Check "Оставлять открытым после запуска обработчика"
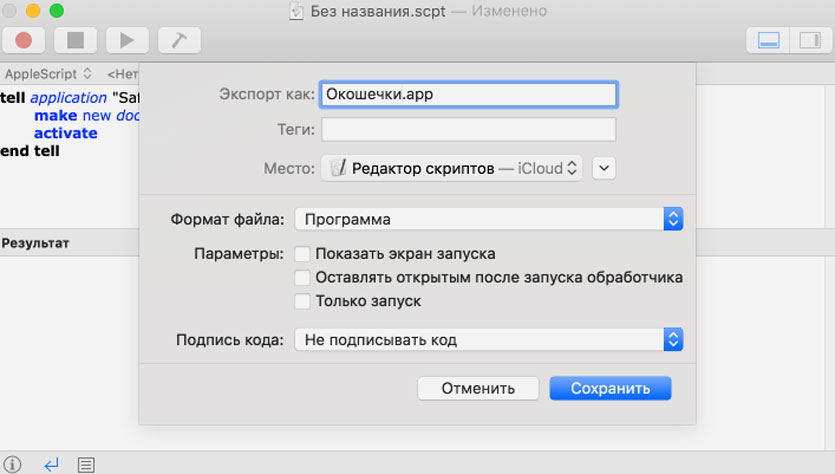The height and width of the screenshot is (474, 835). [303, 277]
